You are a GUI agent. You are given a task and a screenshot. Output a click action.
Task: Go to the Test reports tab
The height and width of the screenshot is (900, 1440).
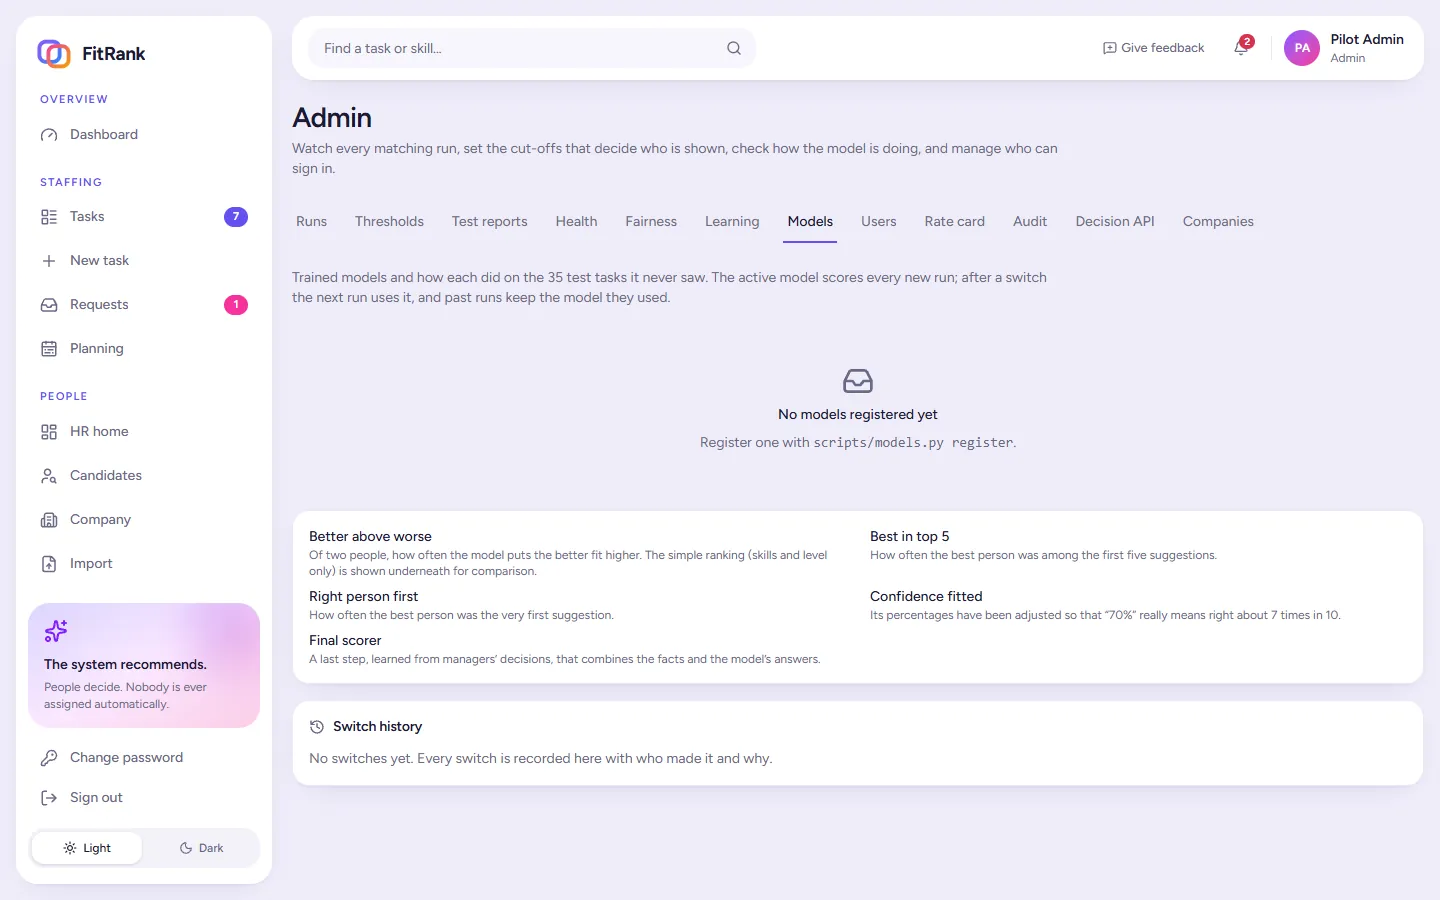tap(490, 222)
